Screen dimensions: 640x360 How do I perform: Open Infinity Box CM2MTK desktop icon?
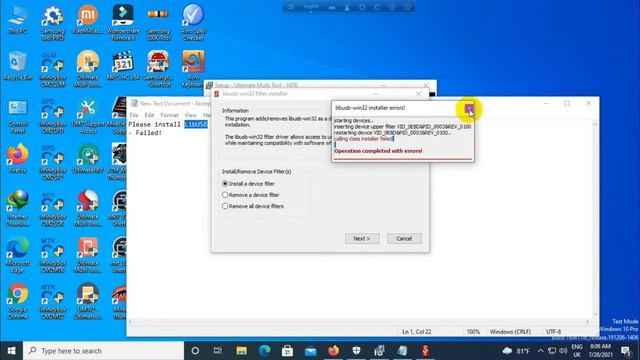pos(53,255)
